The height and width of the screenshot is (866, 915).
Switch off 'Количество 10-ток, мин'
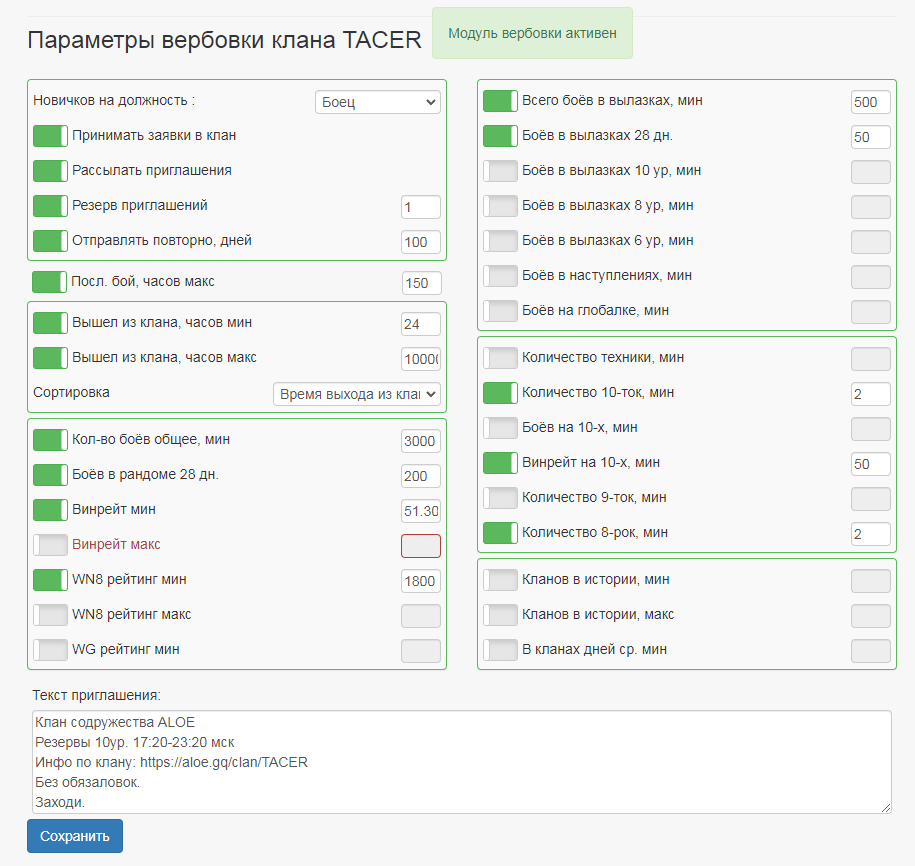[x=500, y=393]
